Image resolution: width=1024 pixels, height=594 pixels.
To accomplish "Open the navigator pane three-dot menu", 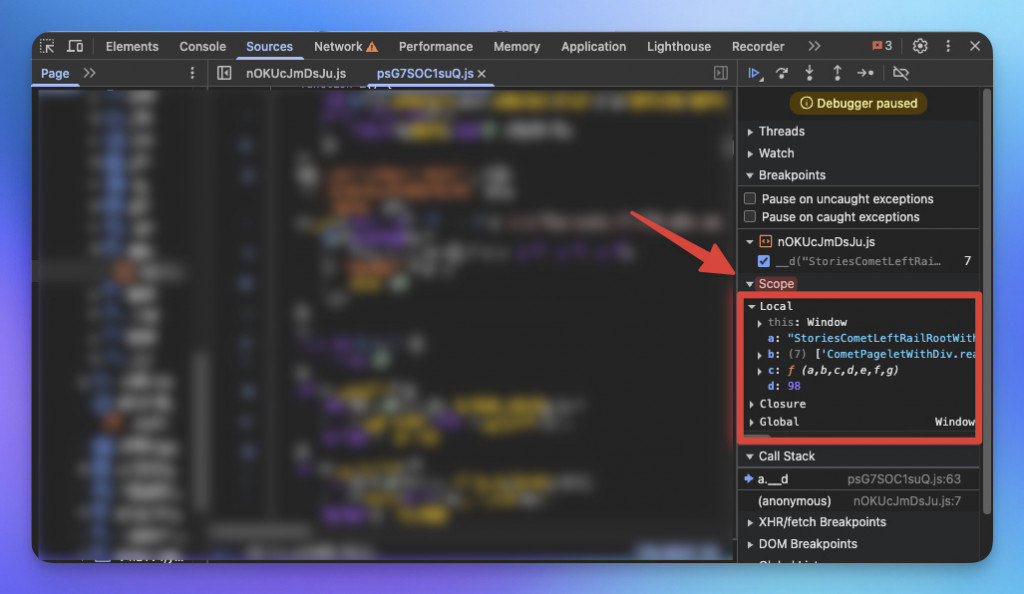I will pyautogui.click(x=192, y=73).
